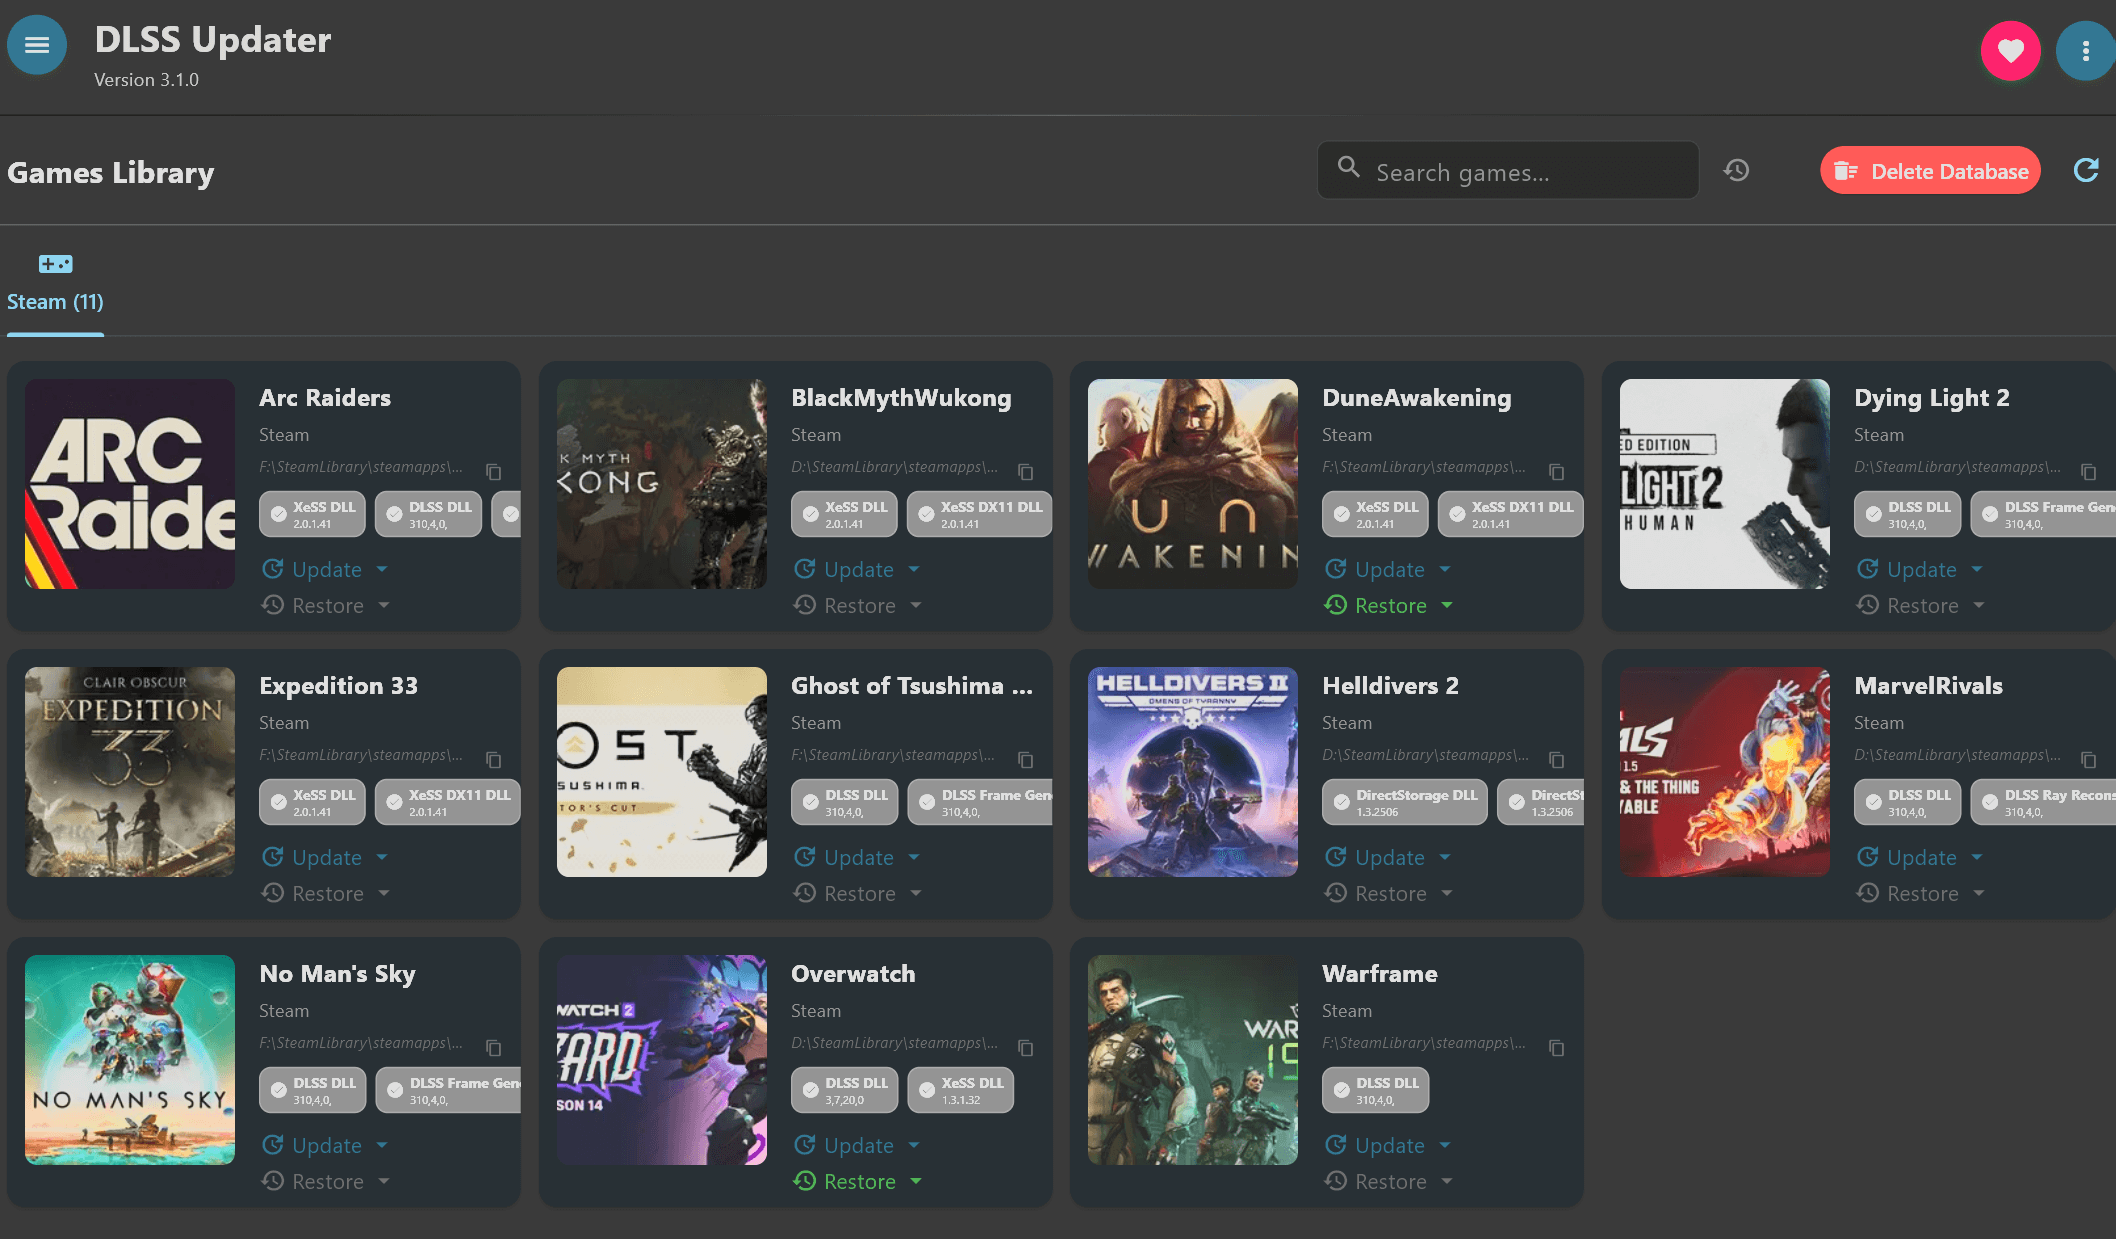This screenshot has height=1239, width=2116.
Task: Expand Update dropdown arrow for Expedition 33
Action: point(382,857)
